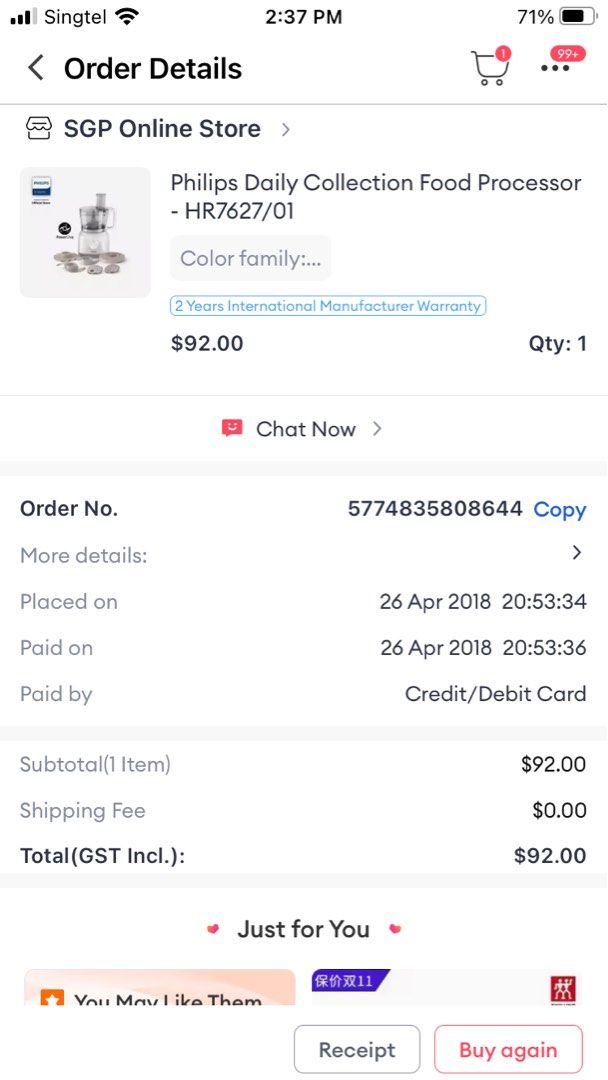Tap the Receipt button
This screenshot has width=608, height=1080.
pos(356,1050)
